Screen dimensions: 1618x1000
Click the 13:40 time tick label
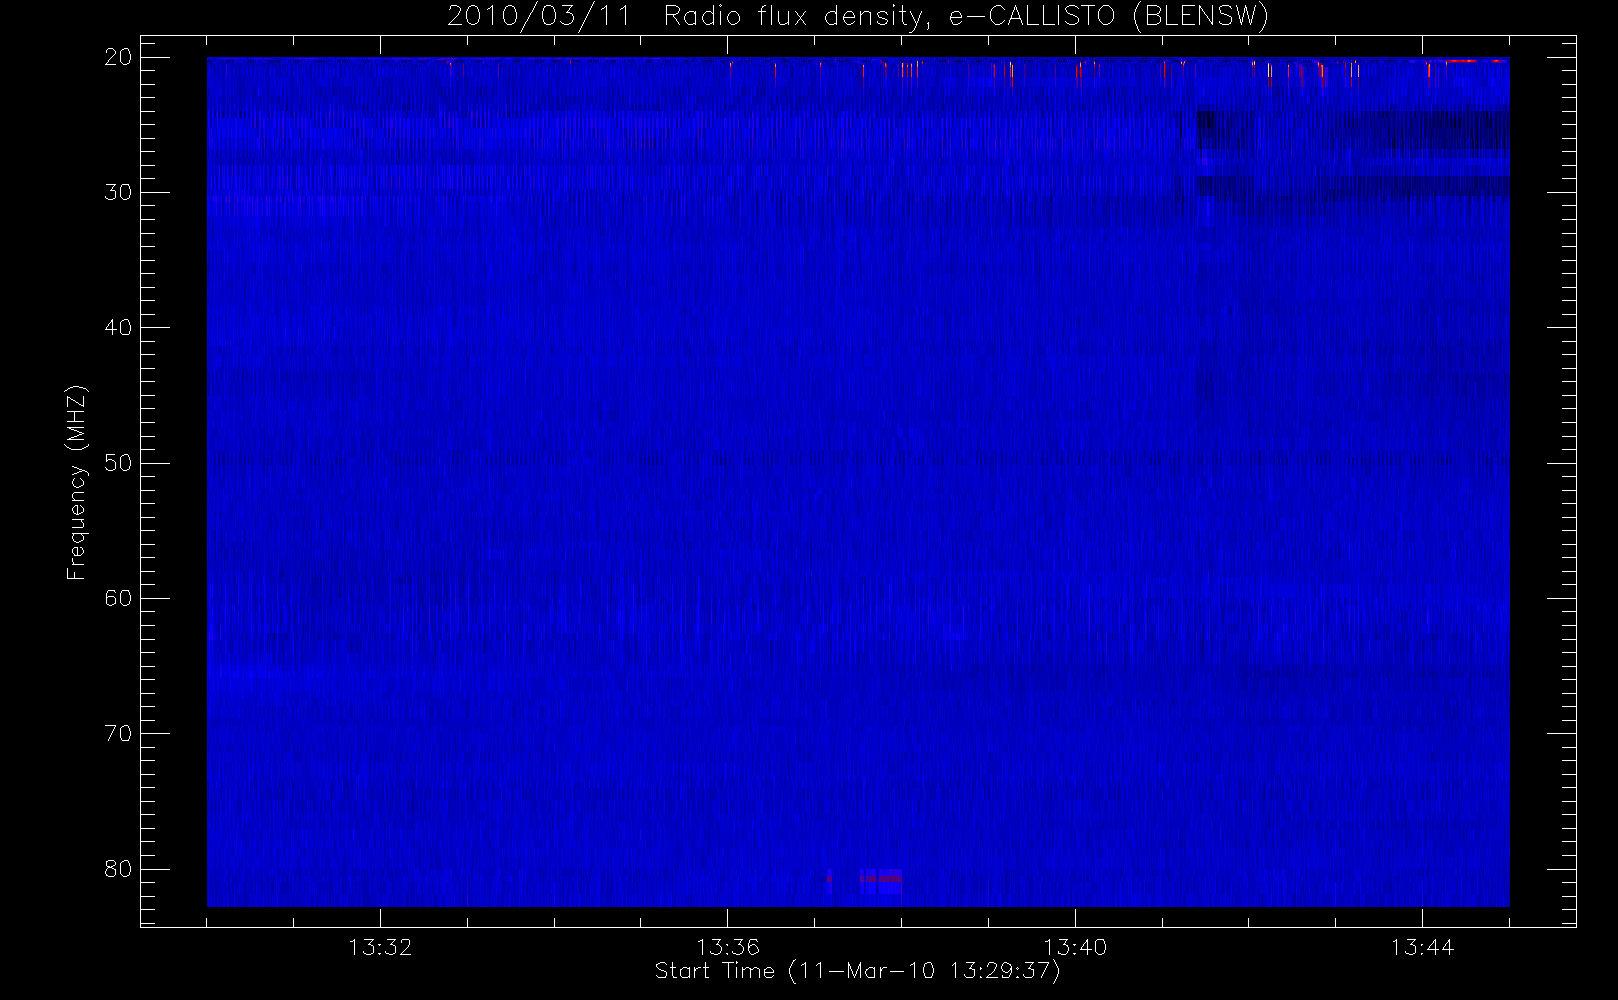(1075, 947)
